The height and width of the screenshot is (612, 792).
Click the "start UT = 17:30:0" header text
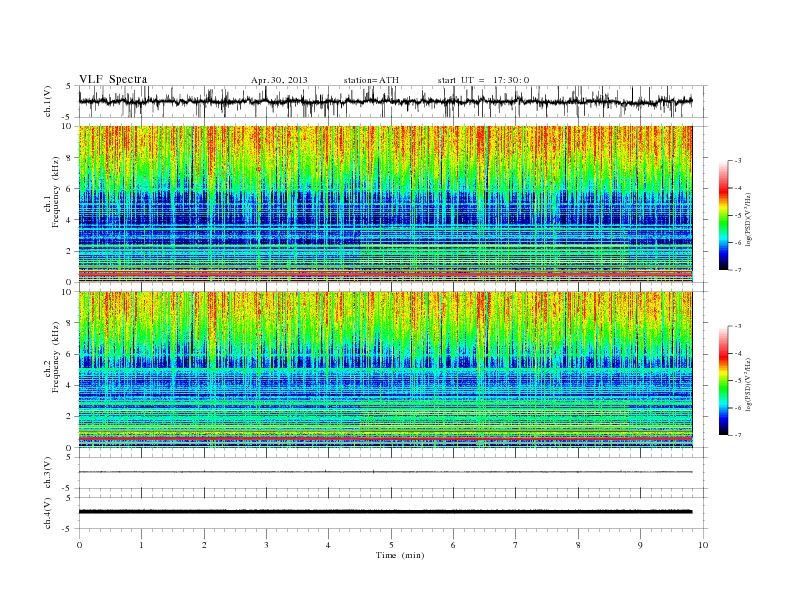click(x=483, y=80)
